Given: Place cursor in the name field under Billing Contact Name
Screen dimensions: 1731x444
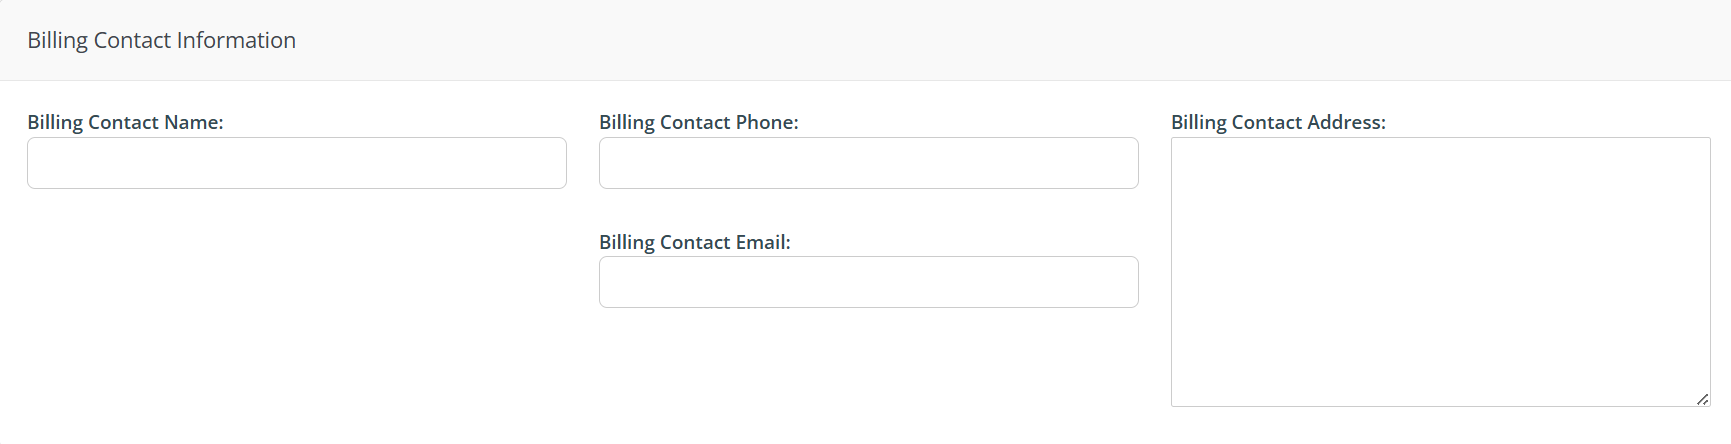Looking at the screenshot, I should [297, 163].
